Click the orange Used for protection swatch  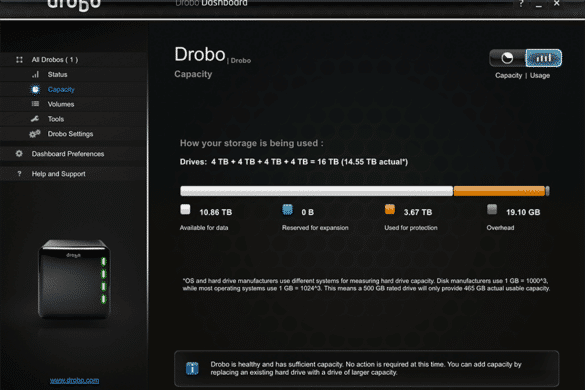tap(390, 209)
